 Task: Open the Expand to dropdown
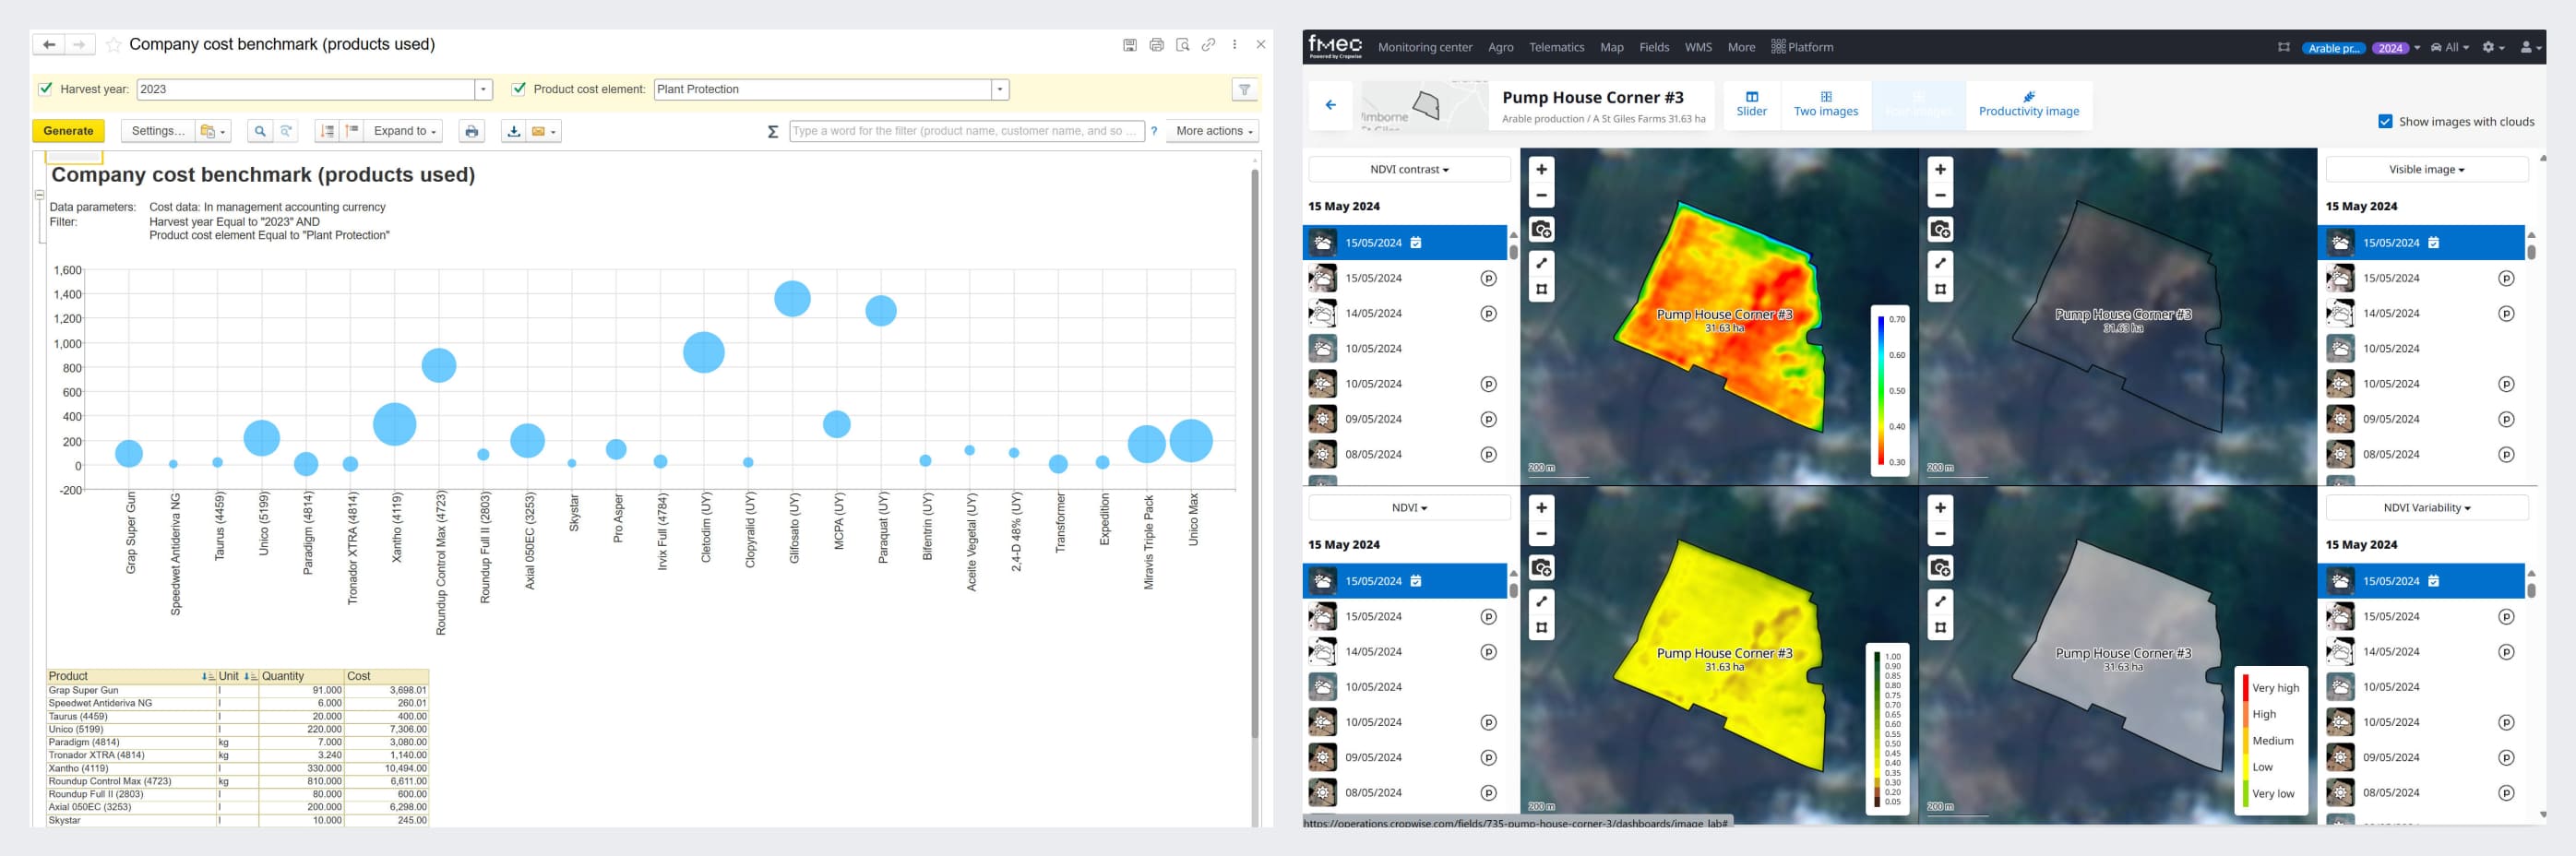pyautogui.click(x=404, y=131)
